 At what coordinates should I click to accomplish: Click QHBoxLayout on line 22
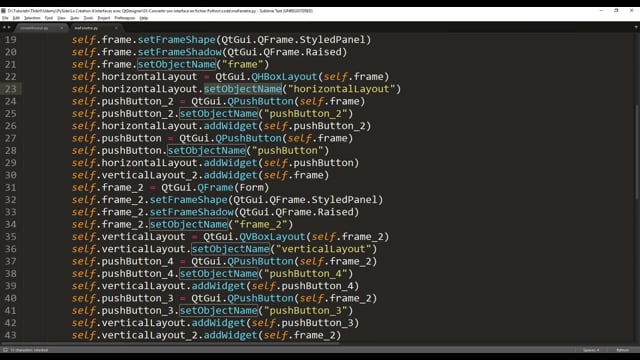pos(284,77)
